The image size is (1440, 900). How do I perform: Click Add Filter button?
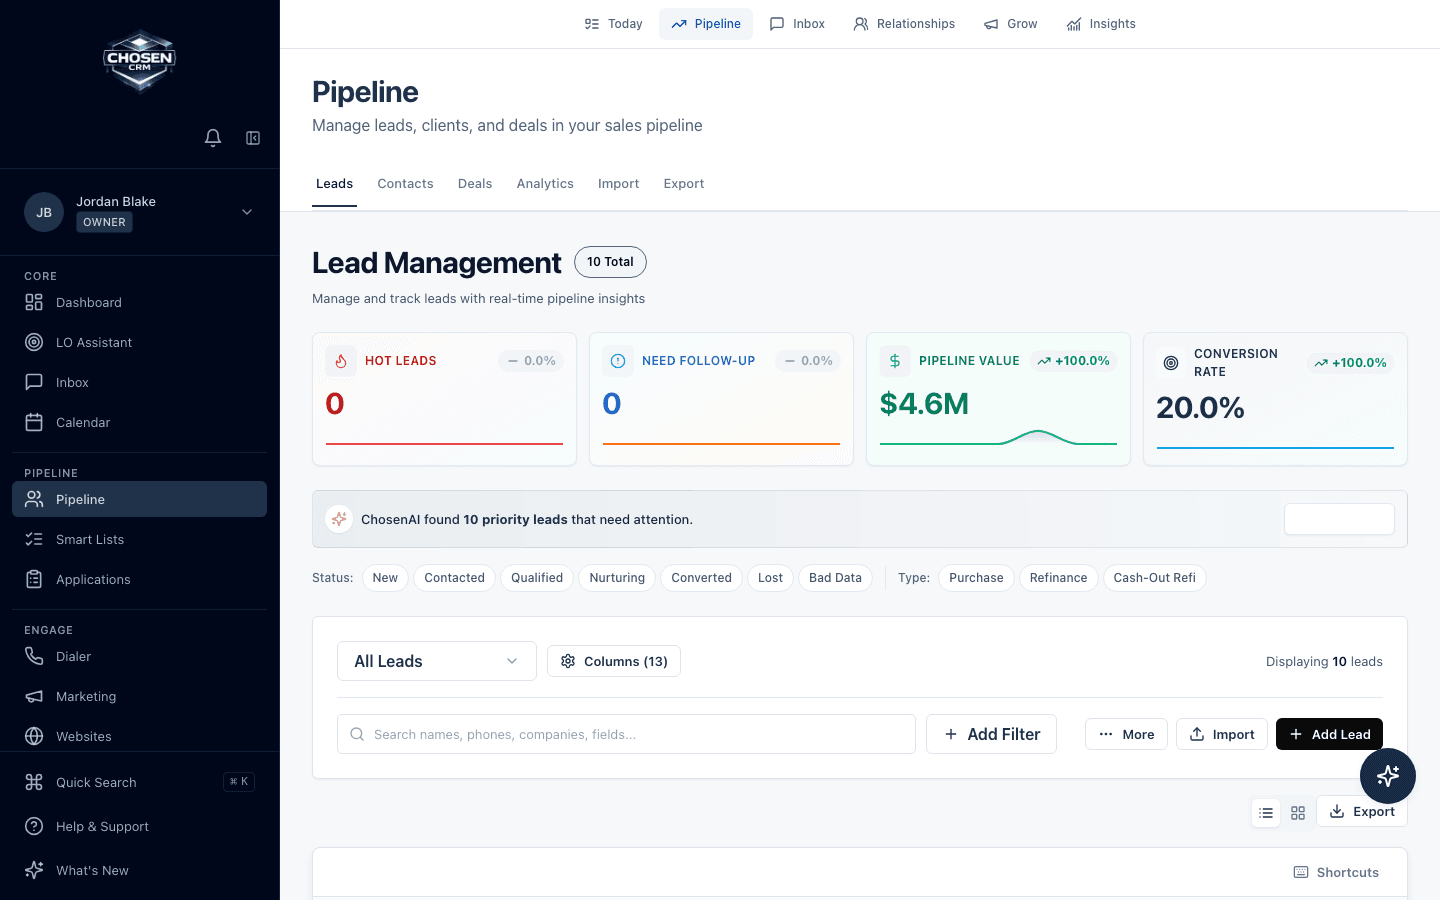click(991, 734)
